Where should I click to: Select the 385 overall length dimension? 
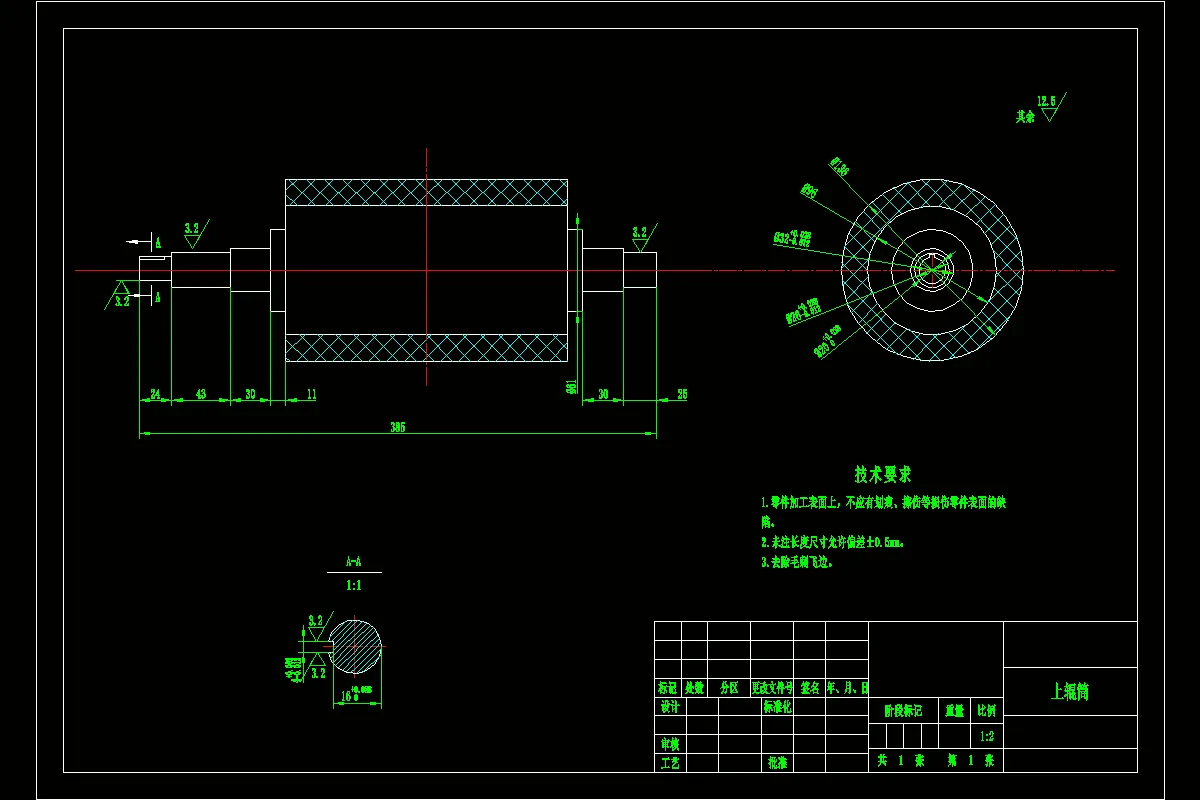click(x=398, y=427)
